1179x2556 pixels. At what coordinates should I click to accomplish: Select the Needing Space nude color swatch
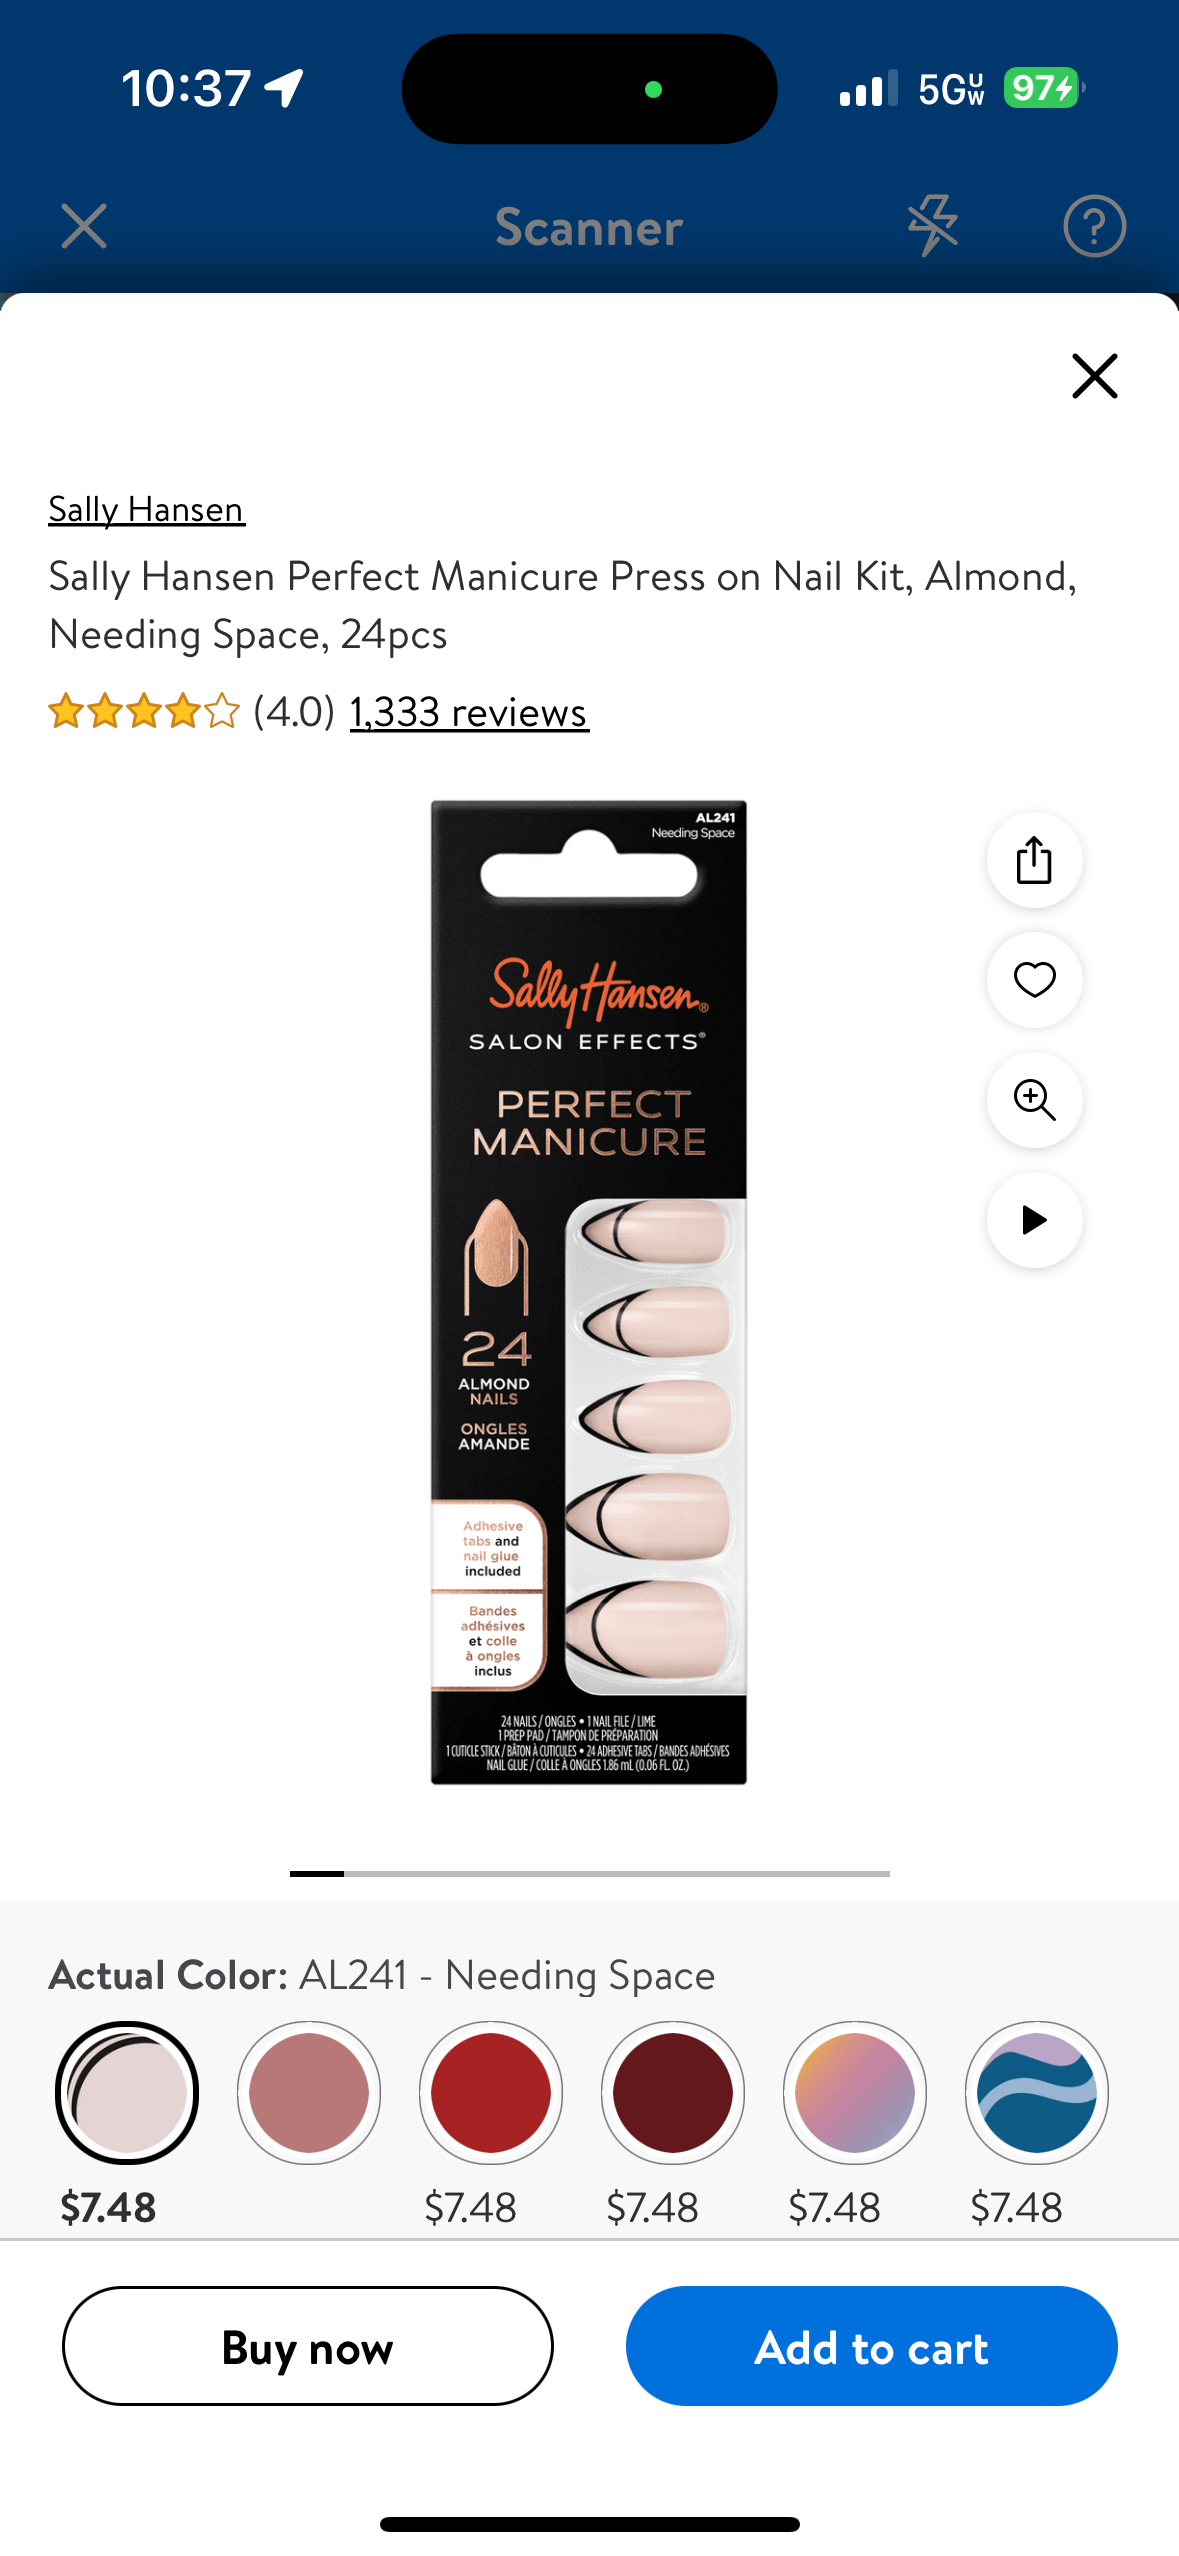coord(127,2093)
